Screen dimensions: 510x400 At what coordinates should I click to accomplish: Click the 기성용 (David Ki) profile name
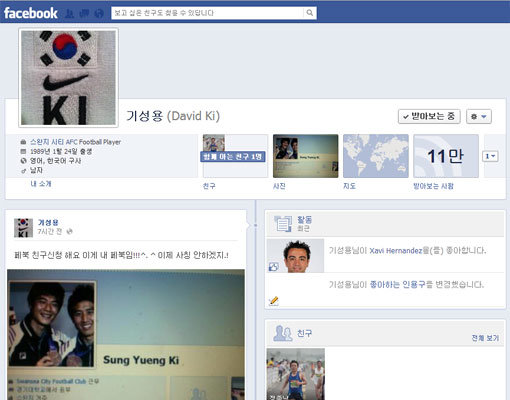pos(173,116)
